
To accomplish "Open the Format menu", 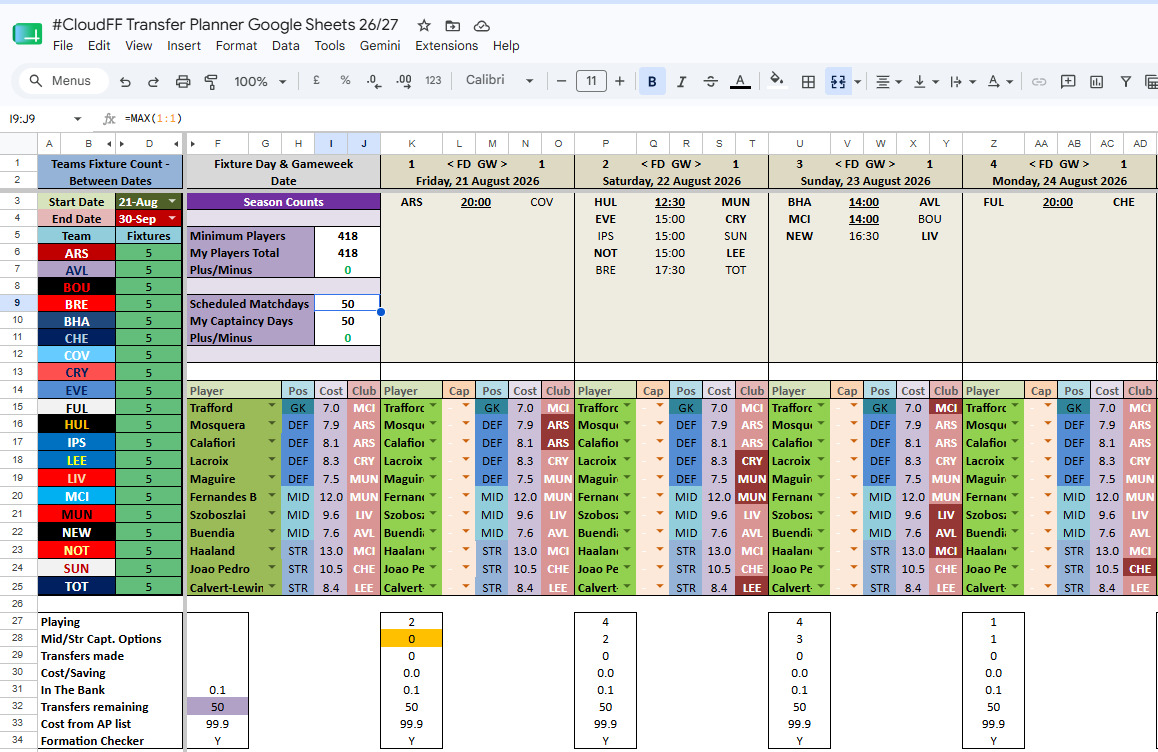I will coord(236,46).
